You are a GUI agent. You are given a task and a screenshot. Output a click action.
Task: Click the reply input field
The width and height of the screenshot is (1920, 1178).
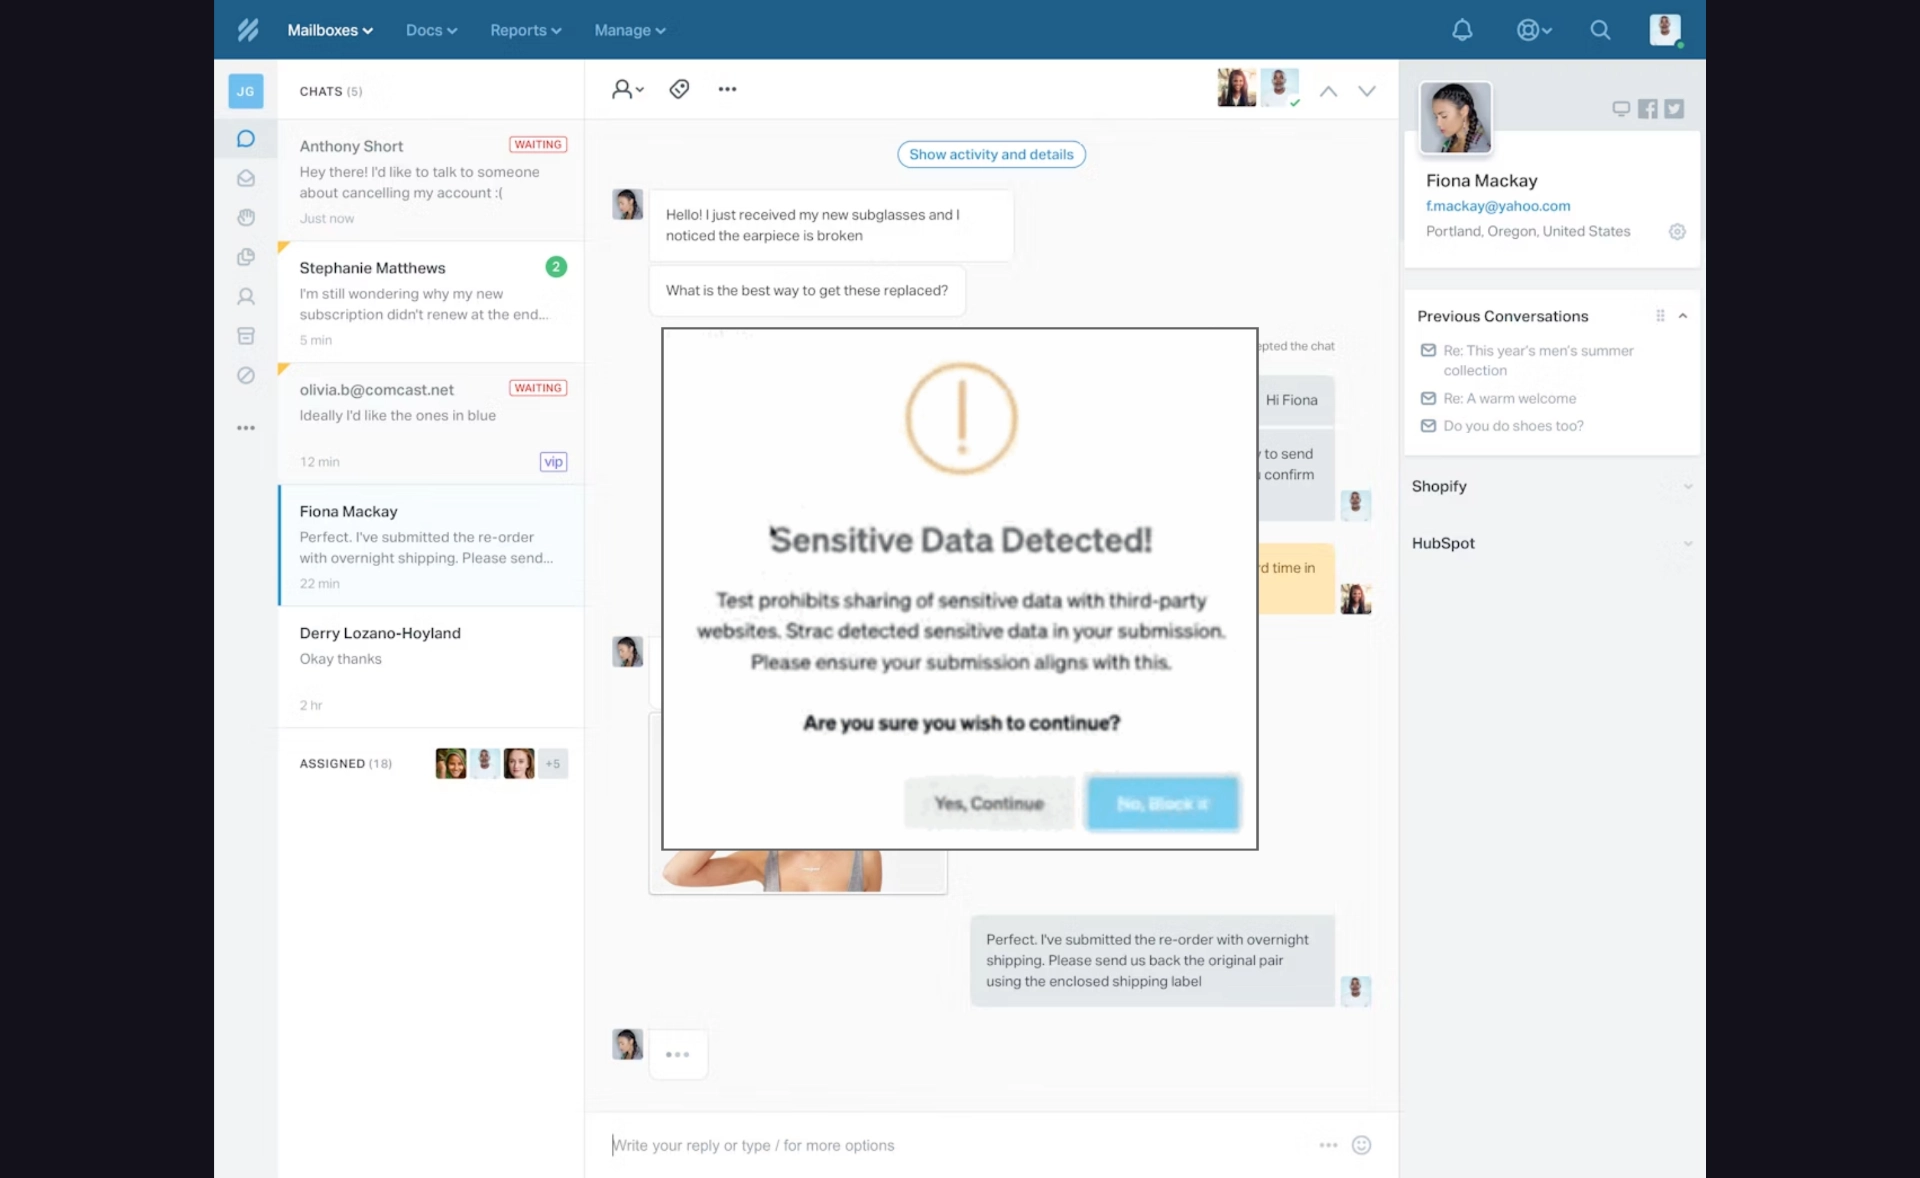tap(900, 1145)
